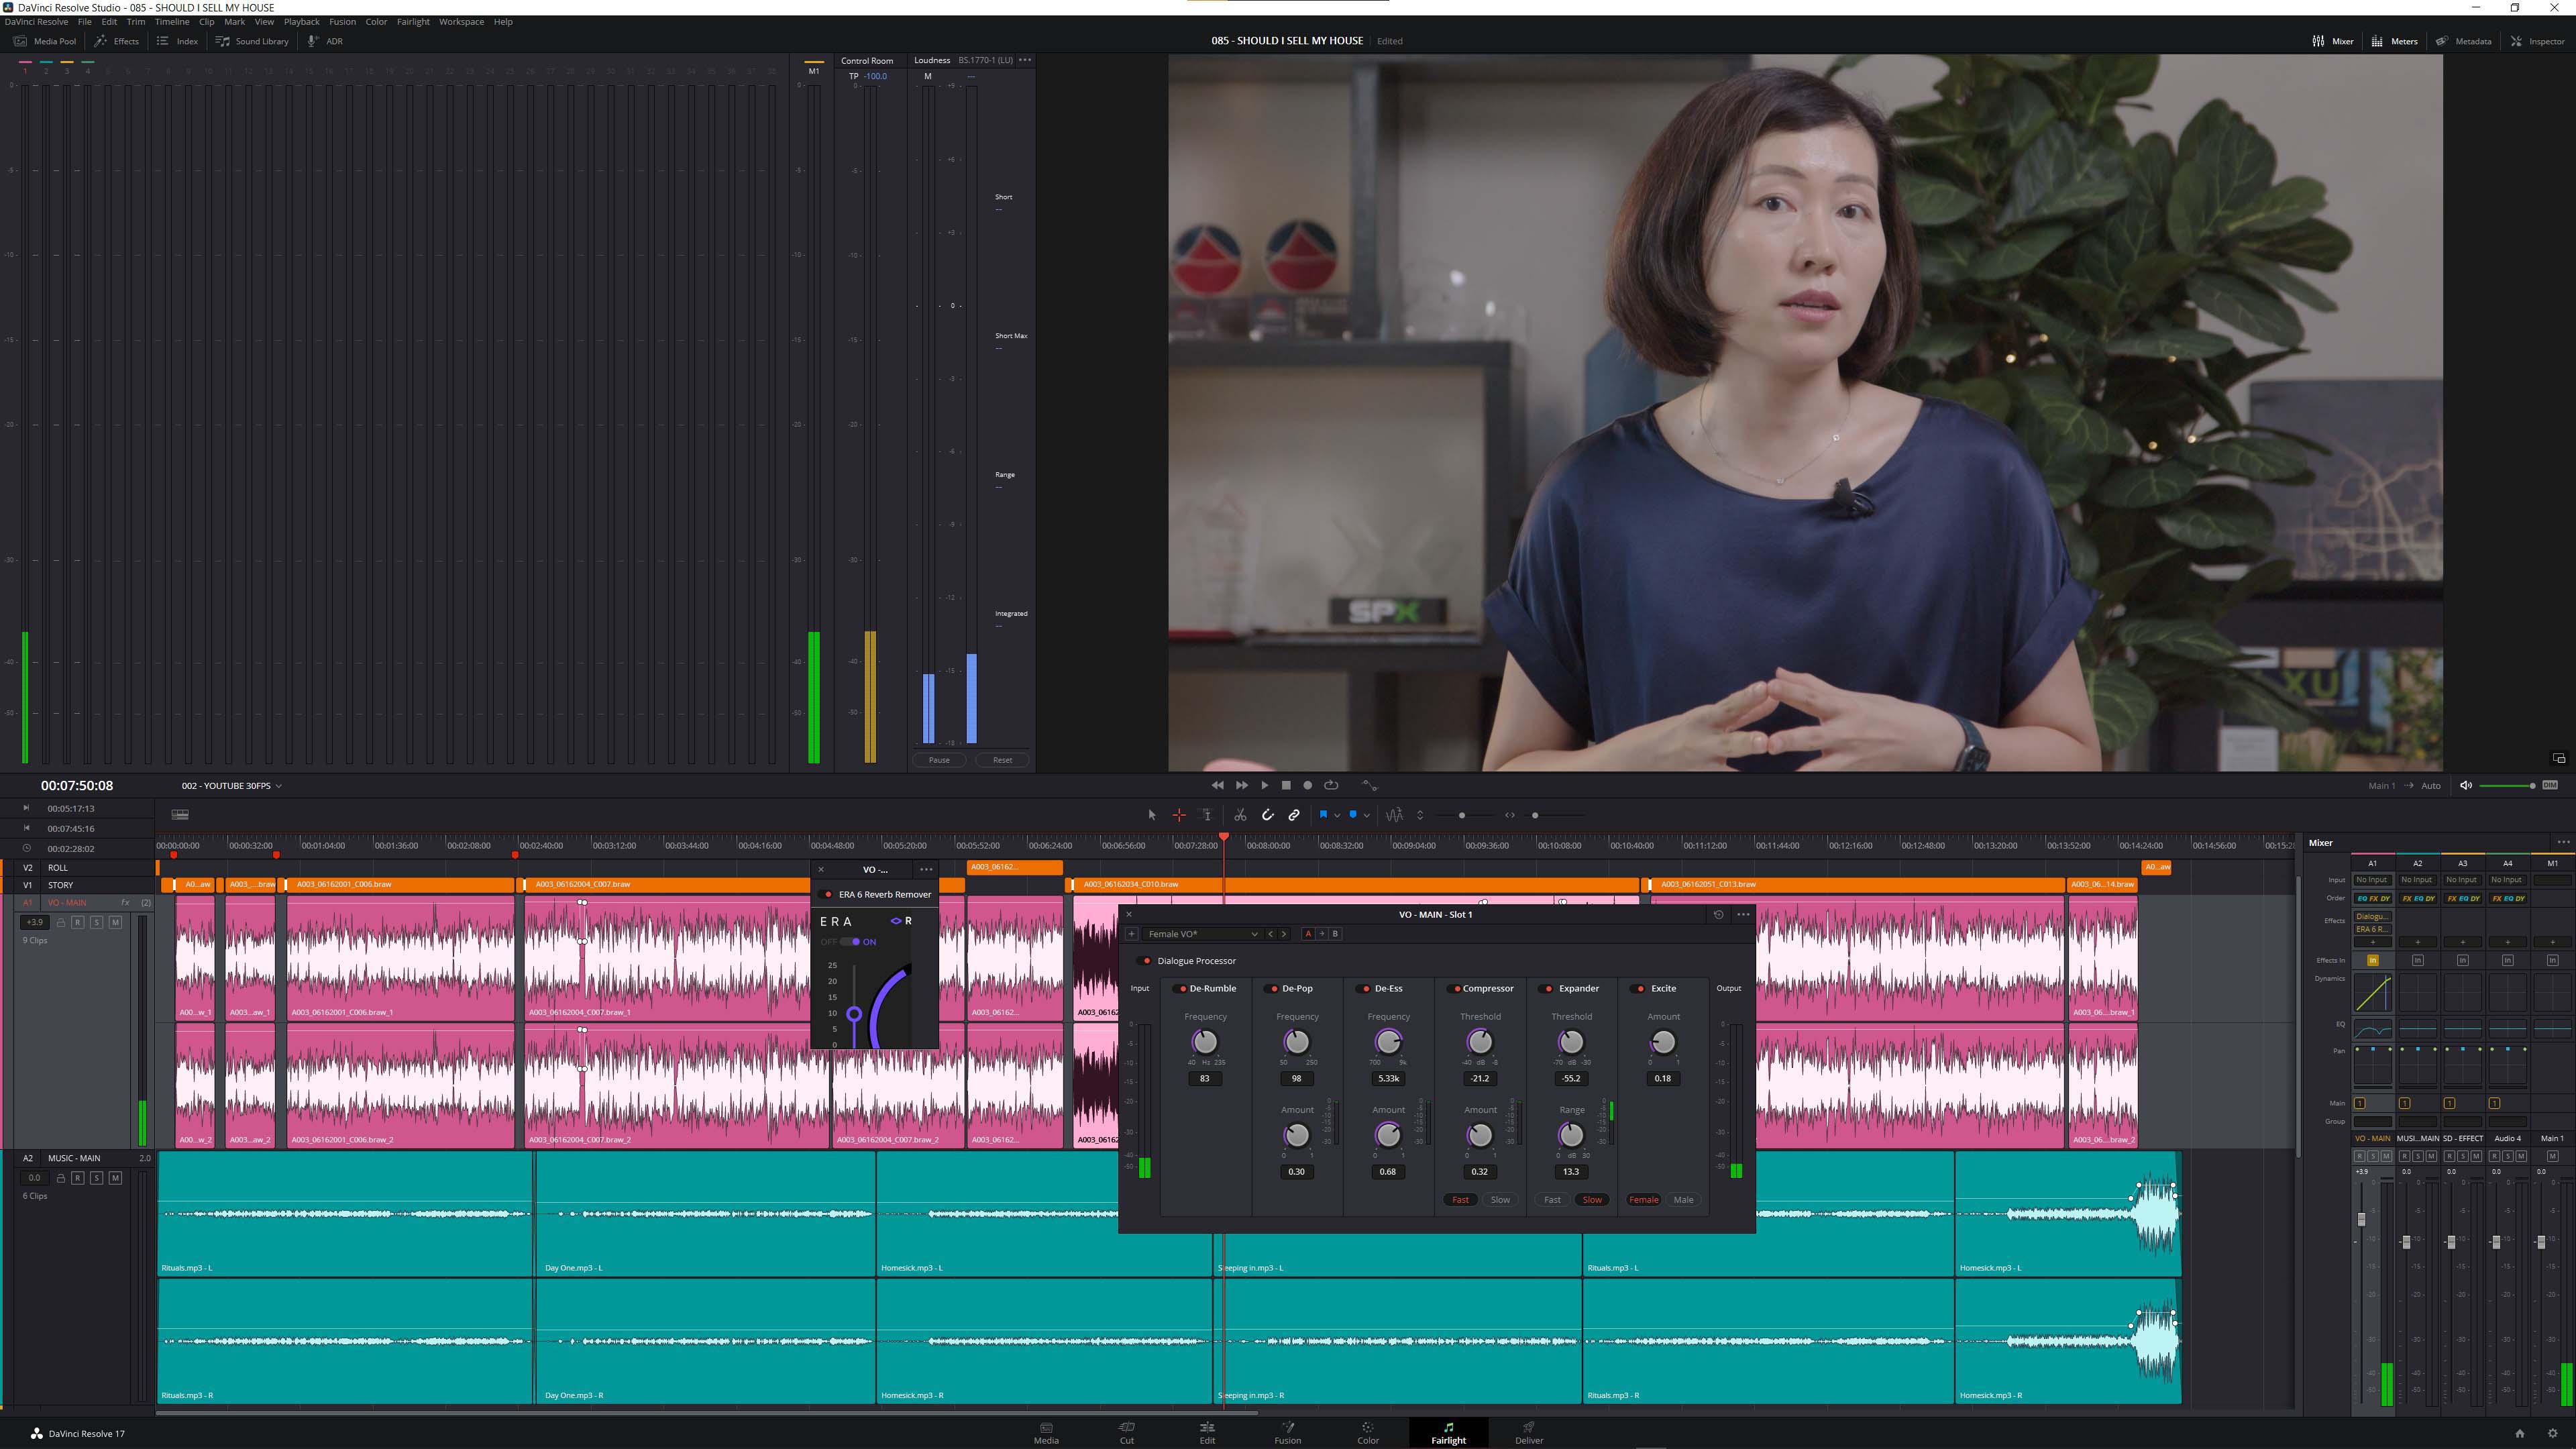This screenshot has height=1449, width=2576.
Task: Select the Male Excite voice option
Action: (1683, 1200)
